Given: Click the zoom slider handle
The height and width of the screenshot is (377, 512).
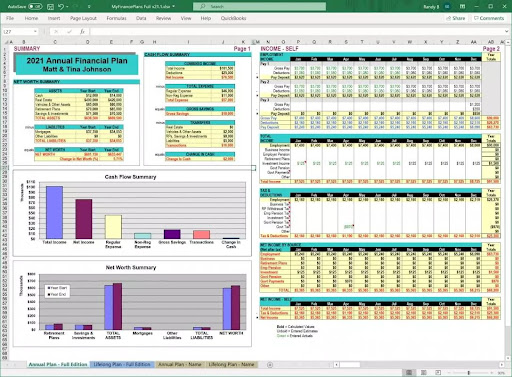Looking at the screenshot, I should point(469,373).
